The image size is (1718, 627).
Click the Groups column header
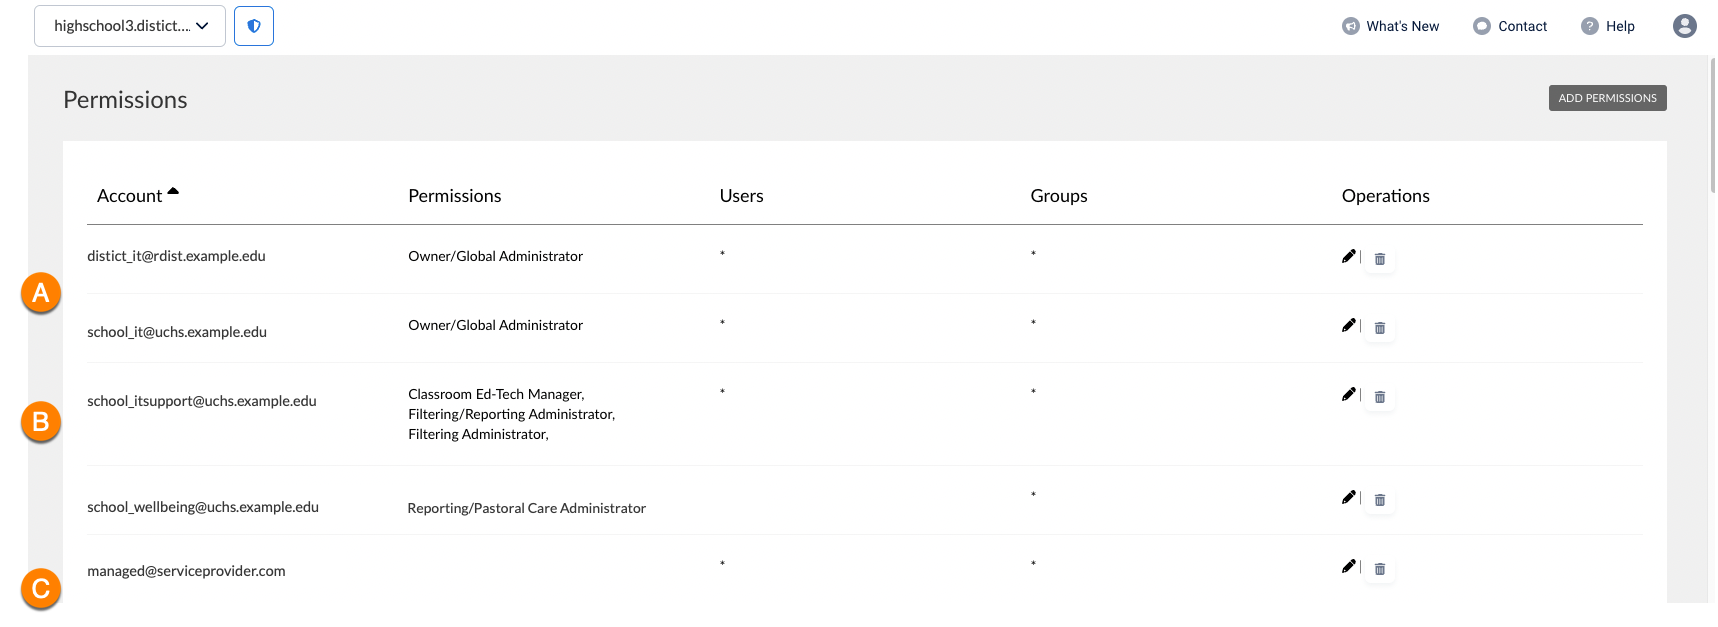pos(1059,196)
